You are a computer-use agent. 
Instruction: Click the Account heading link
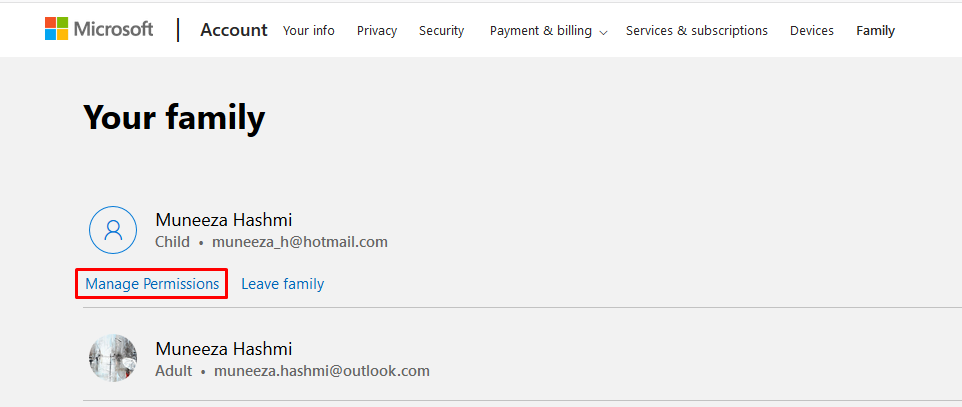tap(234, 30)
